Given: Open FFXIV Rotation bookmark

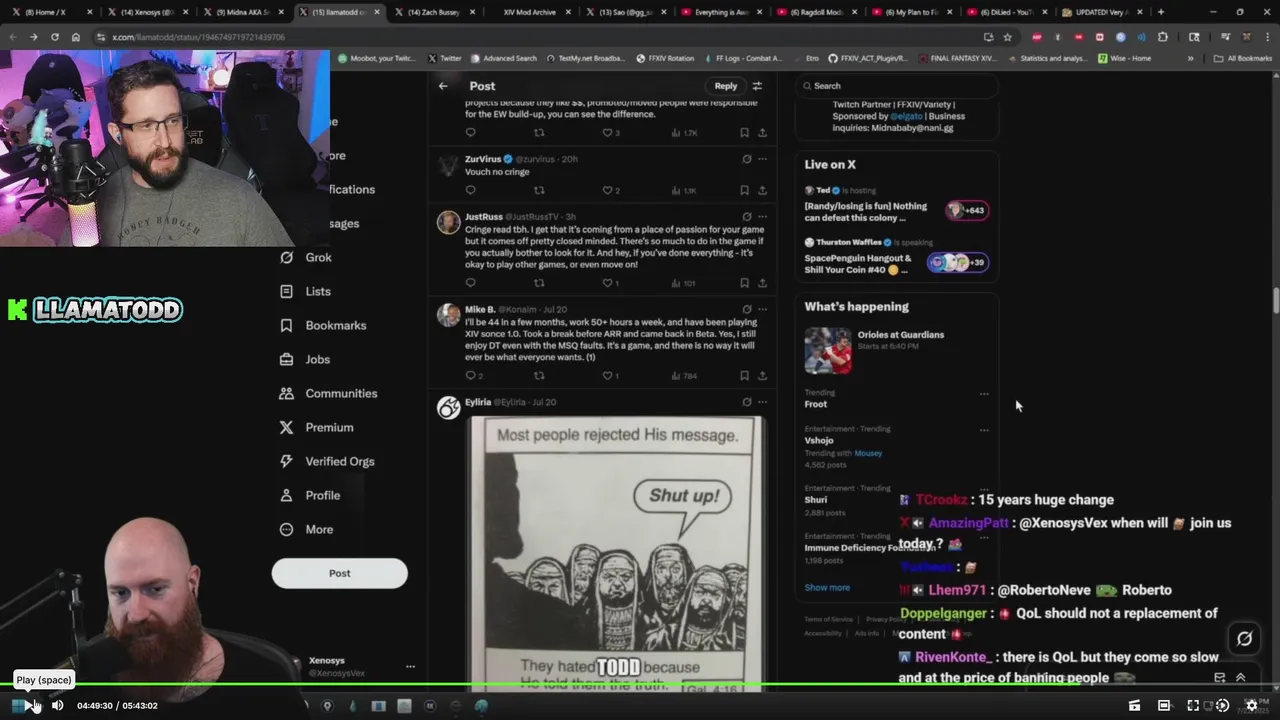Looking at the screenshot, I should click(x=664, y=58).
